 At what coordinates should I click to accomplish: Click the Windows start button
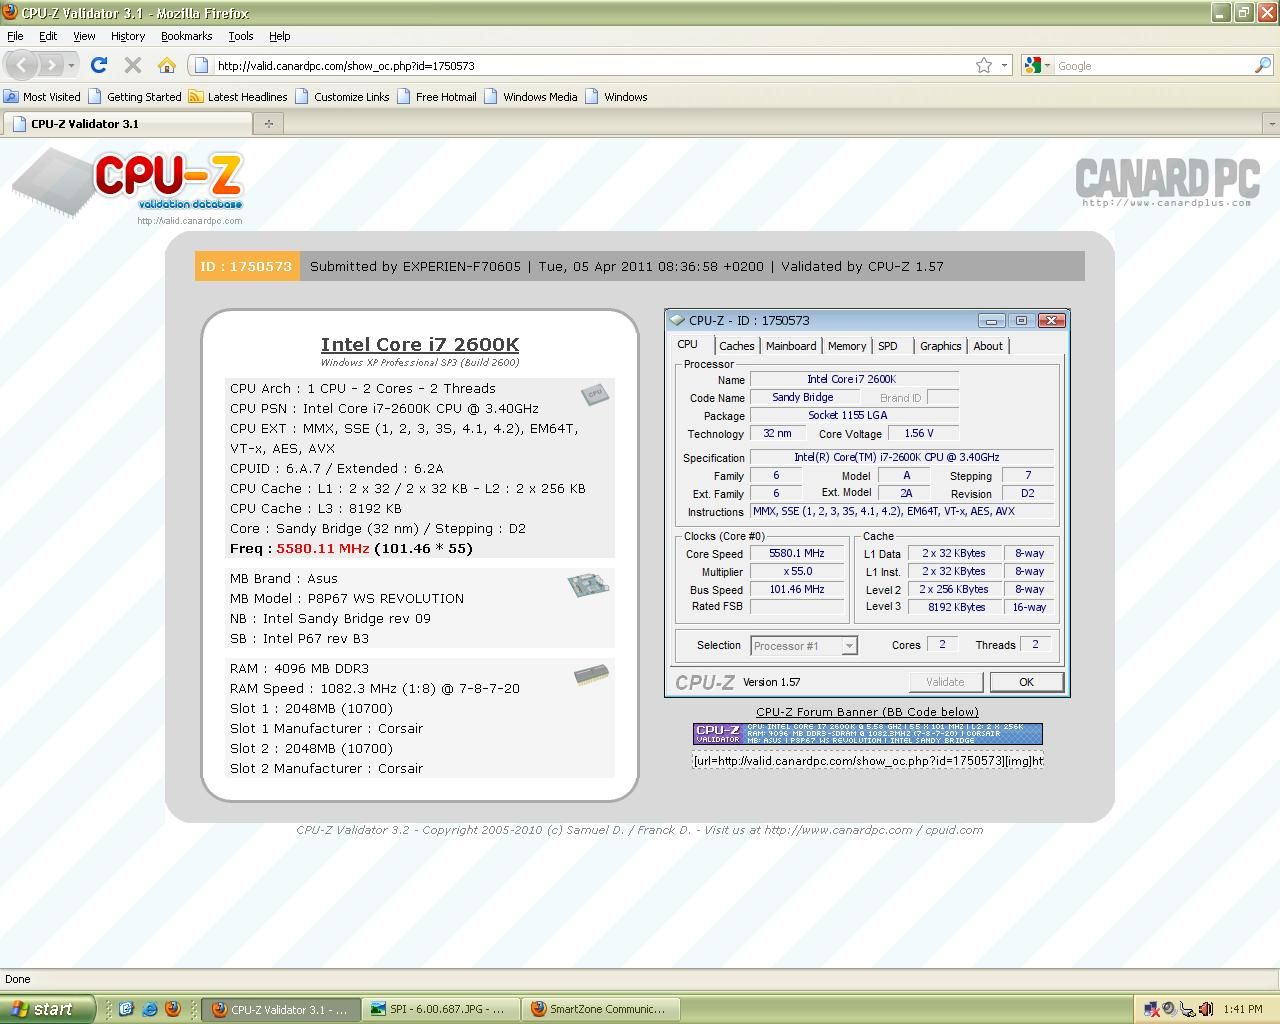(x=47, y=1009)
